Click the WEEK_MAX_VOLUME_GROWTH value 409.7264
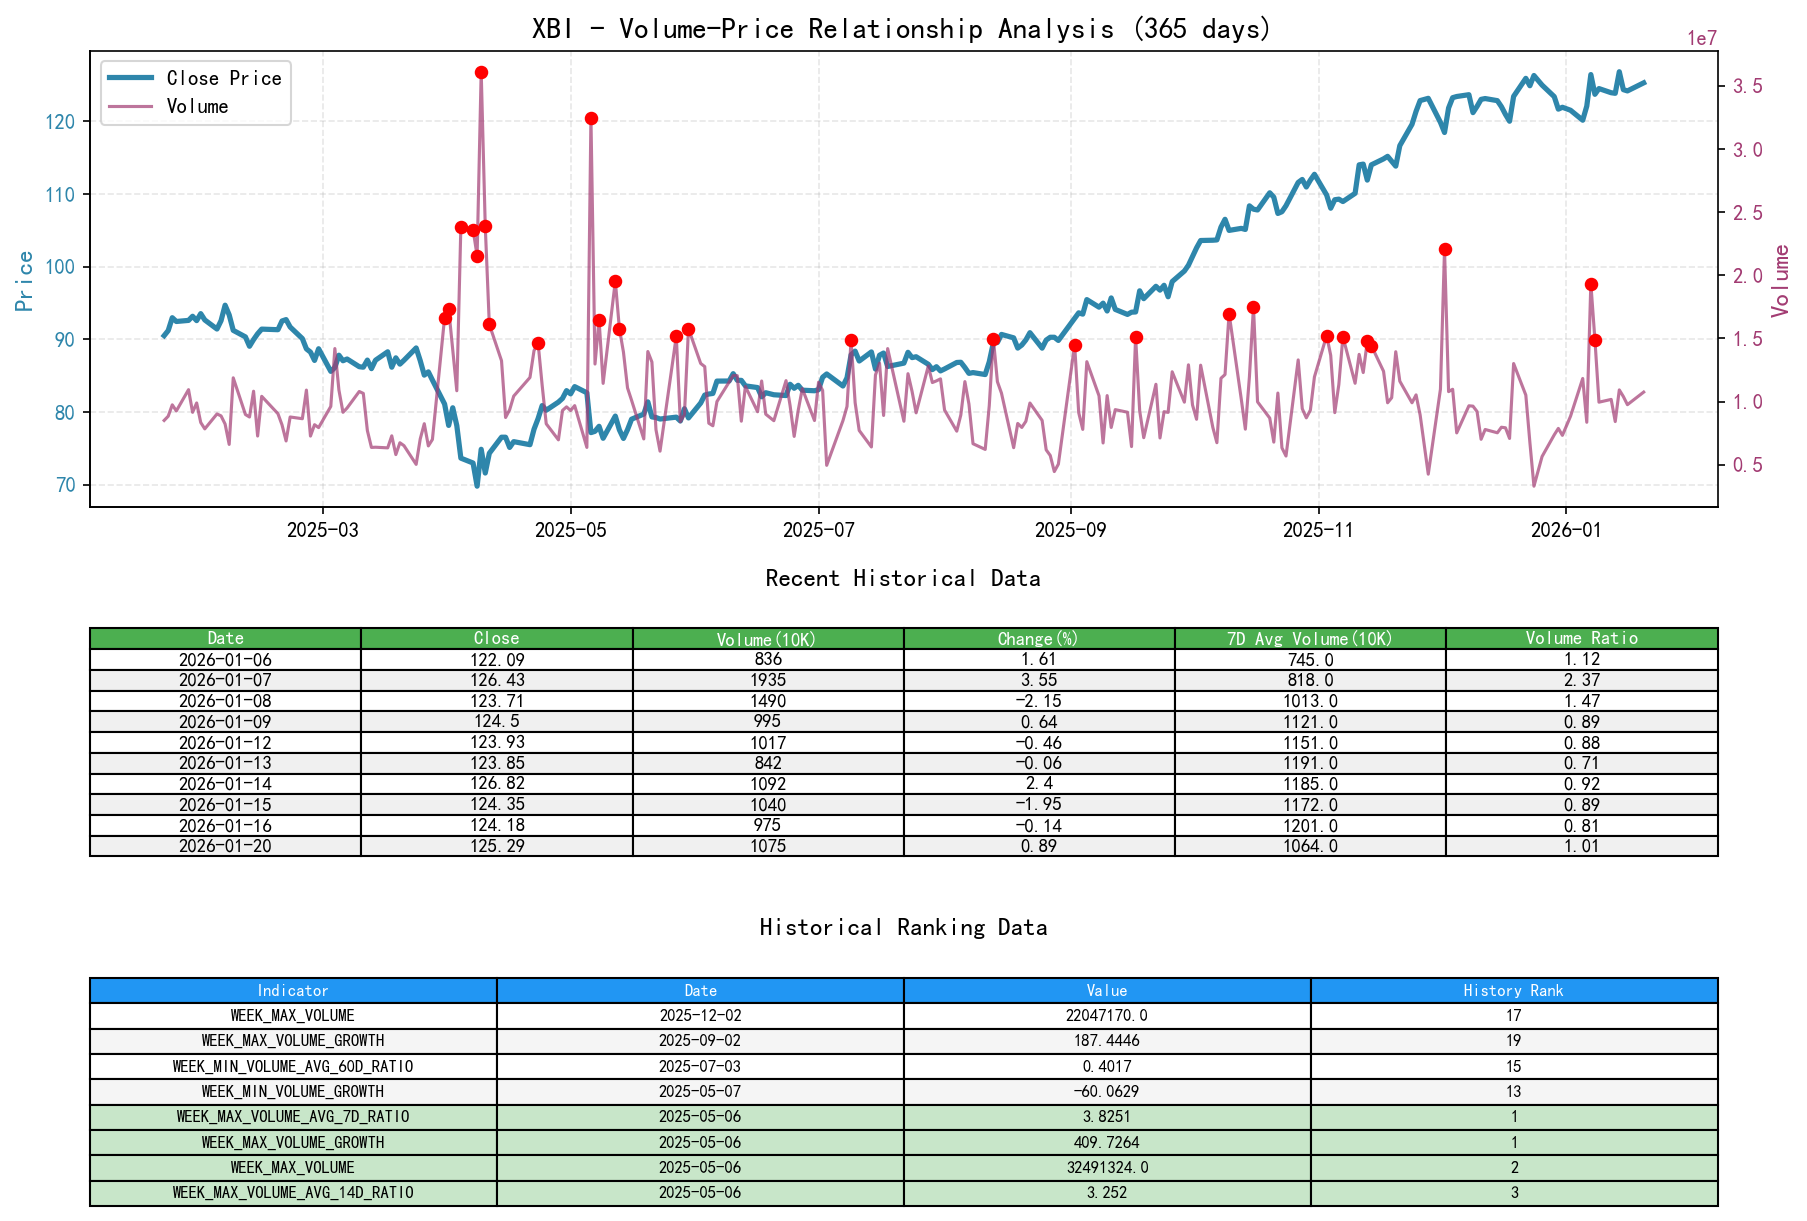The width and height of the screenshot is (1807, 1221). (x=1105, y=1142)
